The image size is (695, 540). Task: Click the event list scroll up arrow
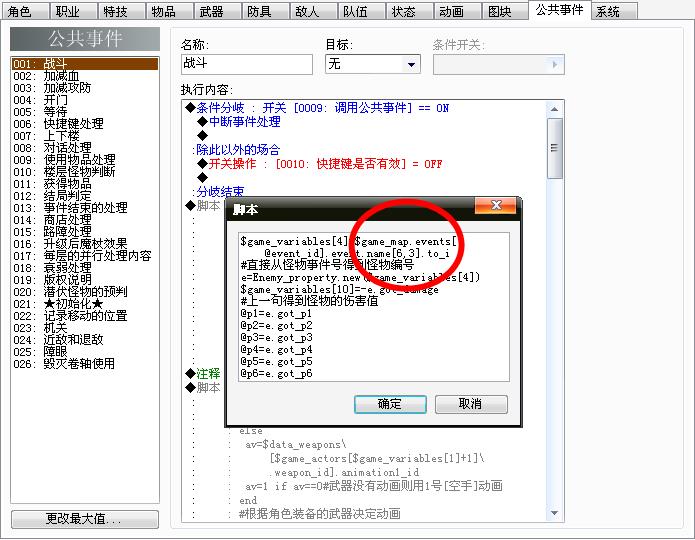point(554,109)
